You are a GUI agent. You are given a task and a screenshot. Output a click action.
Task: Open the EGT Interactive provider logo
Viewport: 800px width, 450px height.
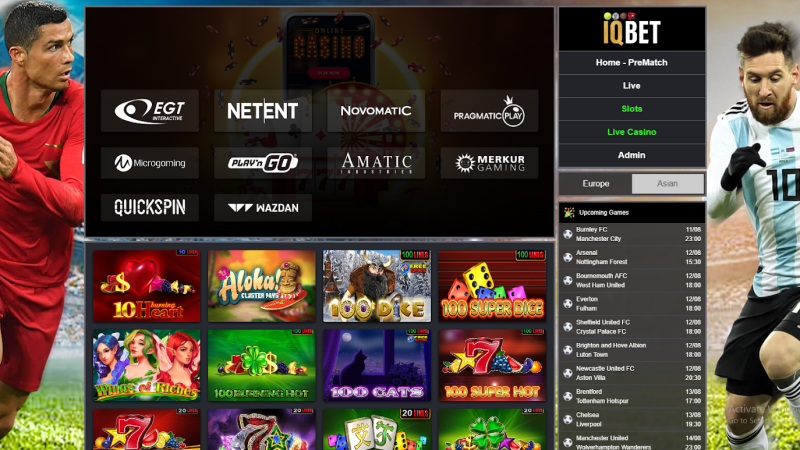(x=149, y=111)
